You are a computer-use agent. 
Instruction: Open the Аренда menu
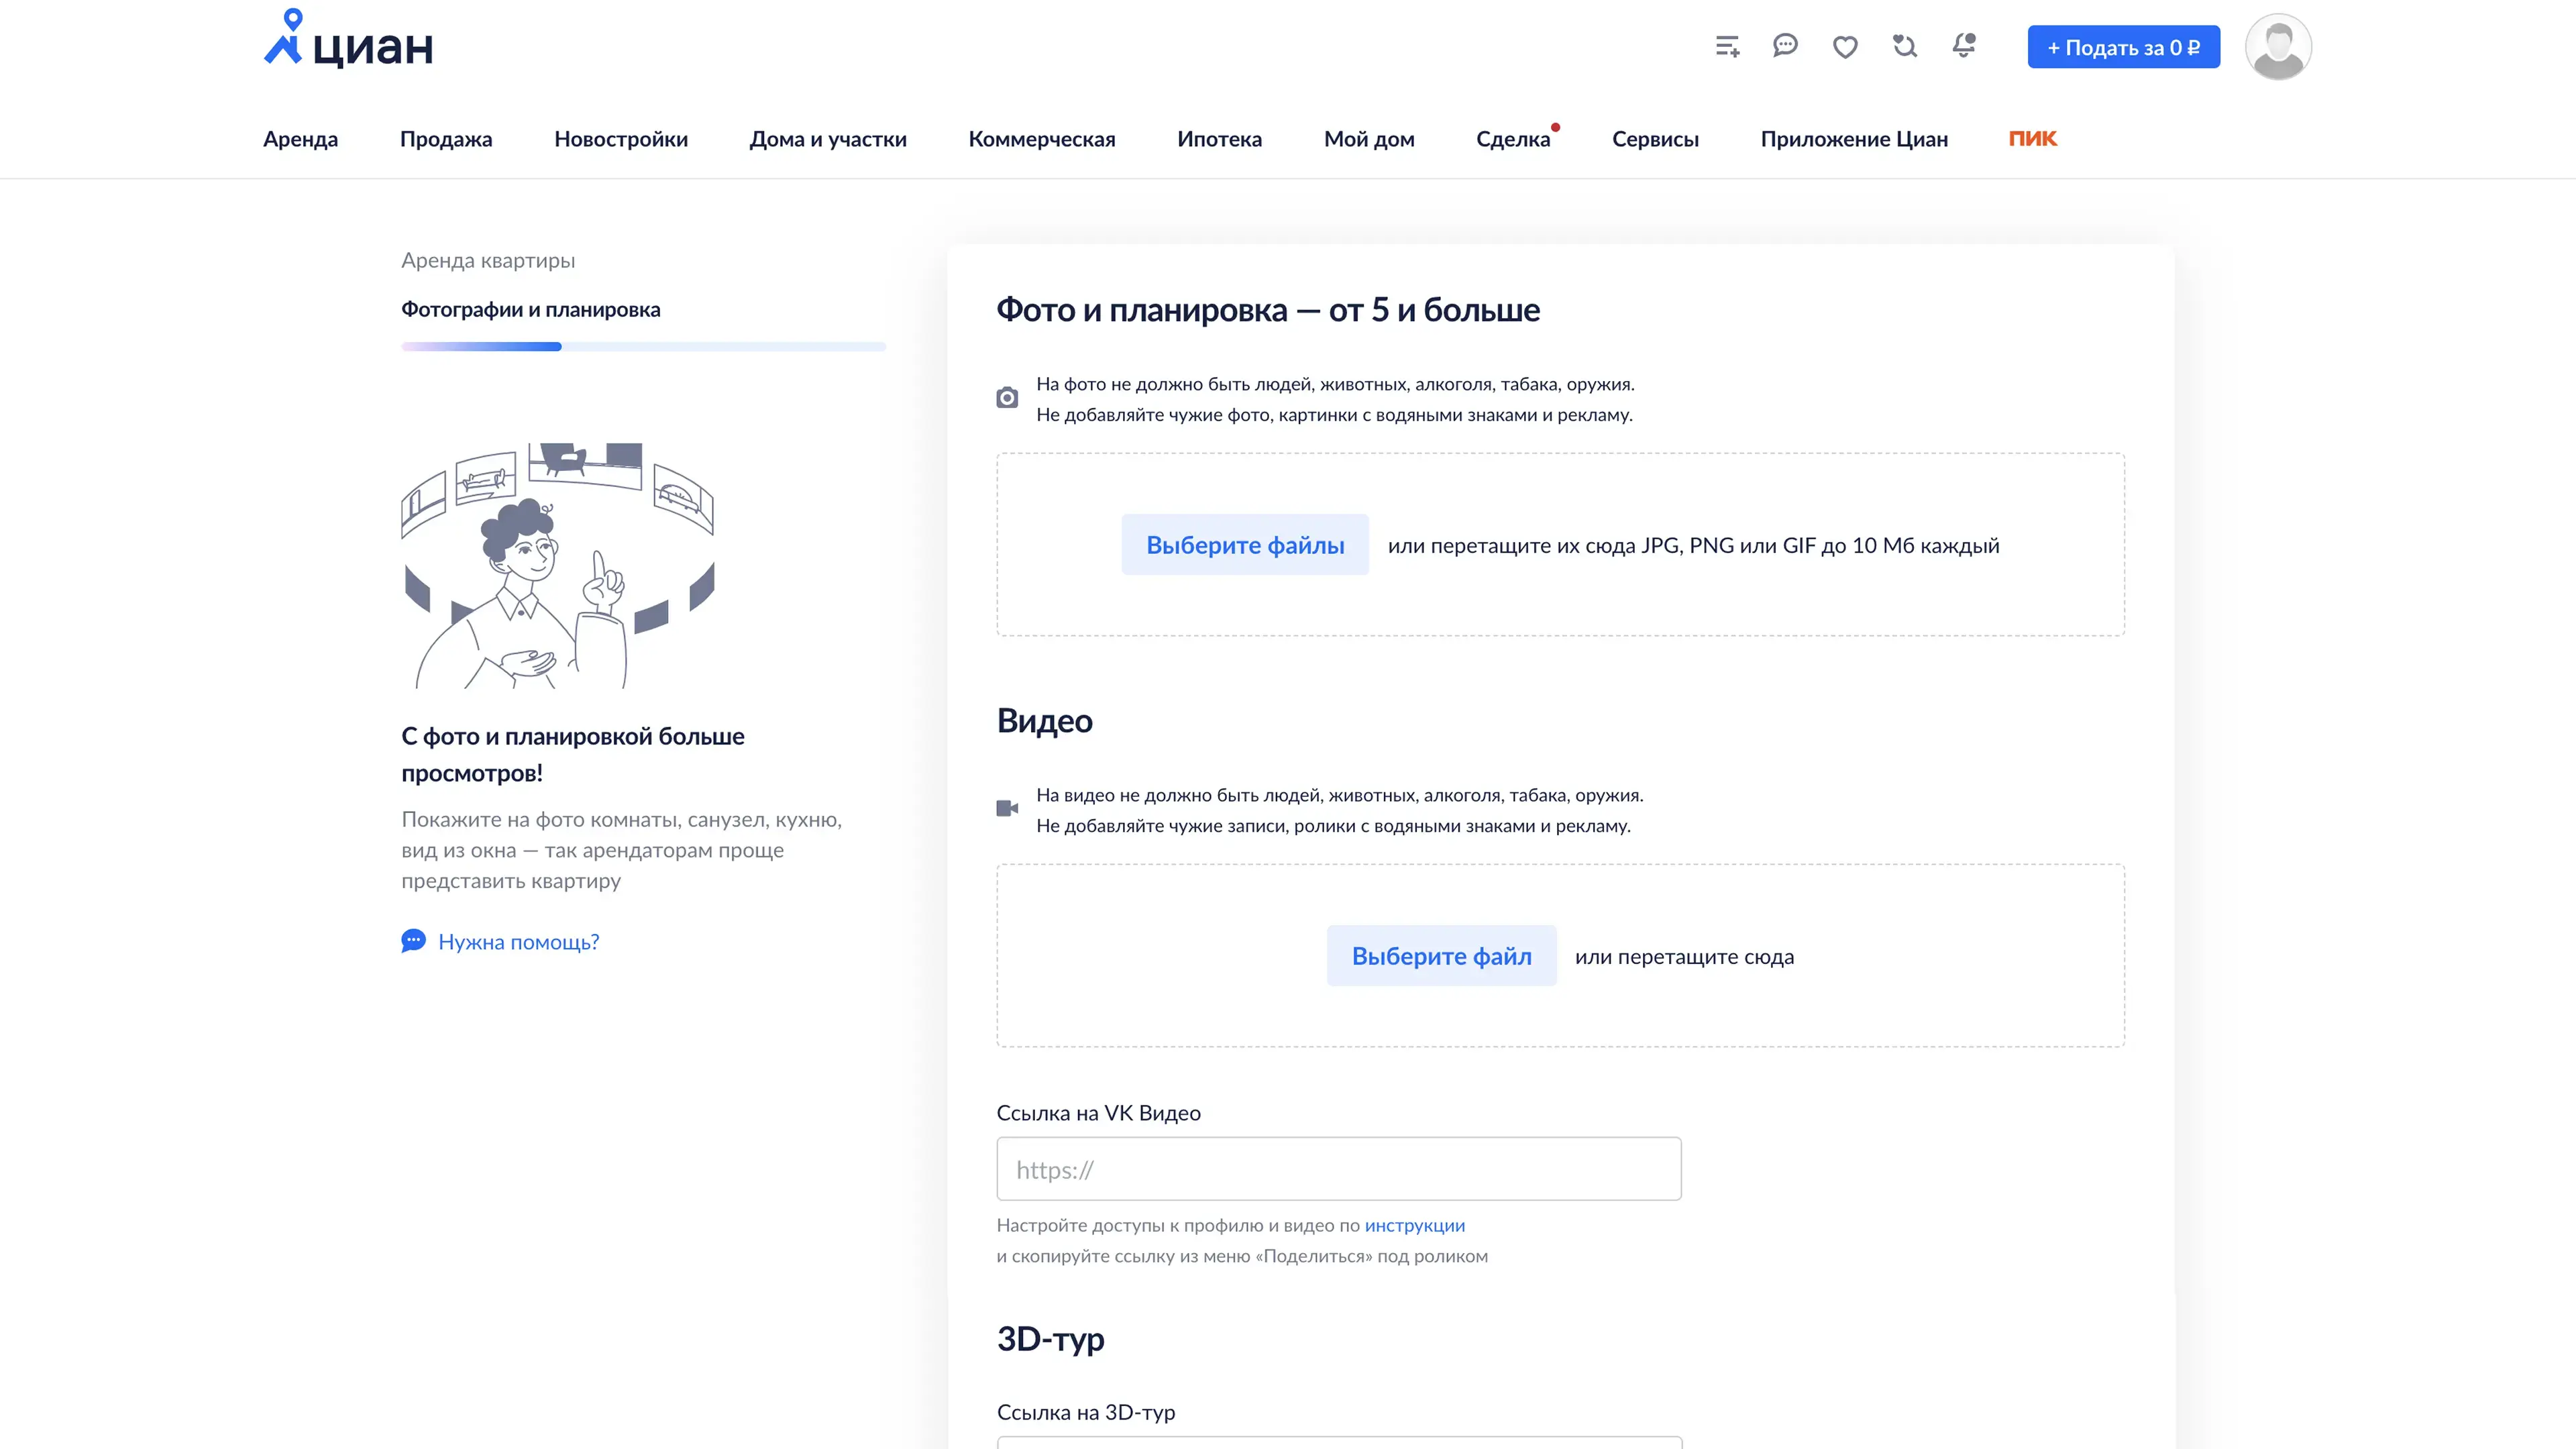point(300,139)
